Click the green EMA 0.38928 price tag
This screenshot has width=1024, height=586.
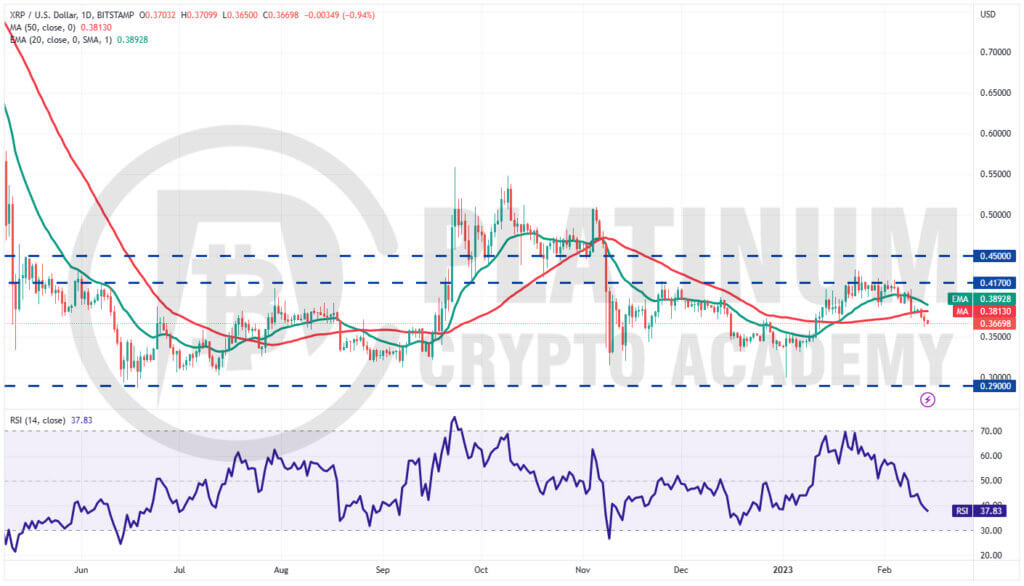[x=982, y=299]
